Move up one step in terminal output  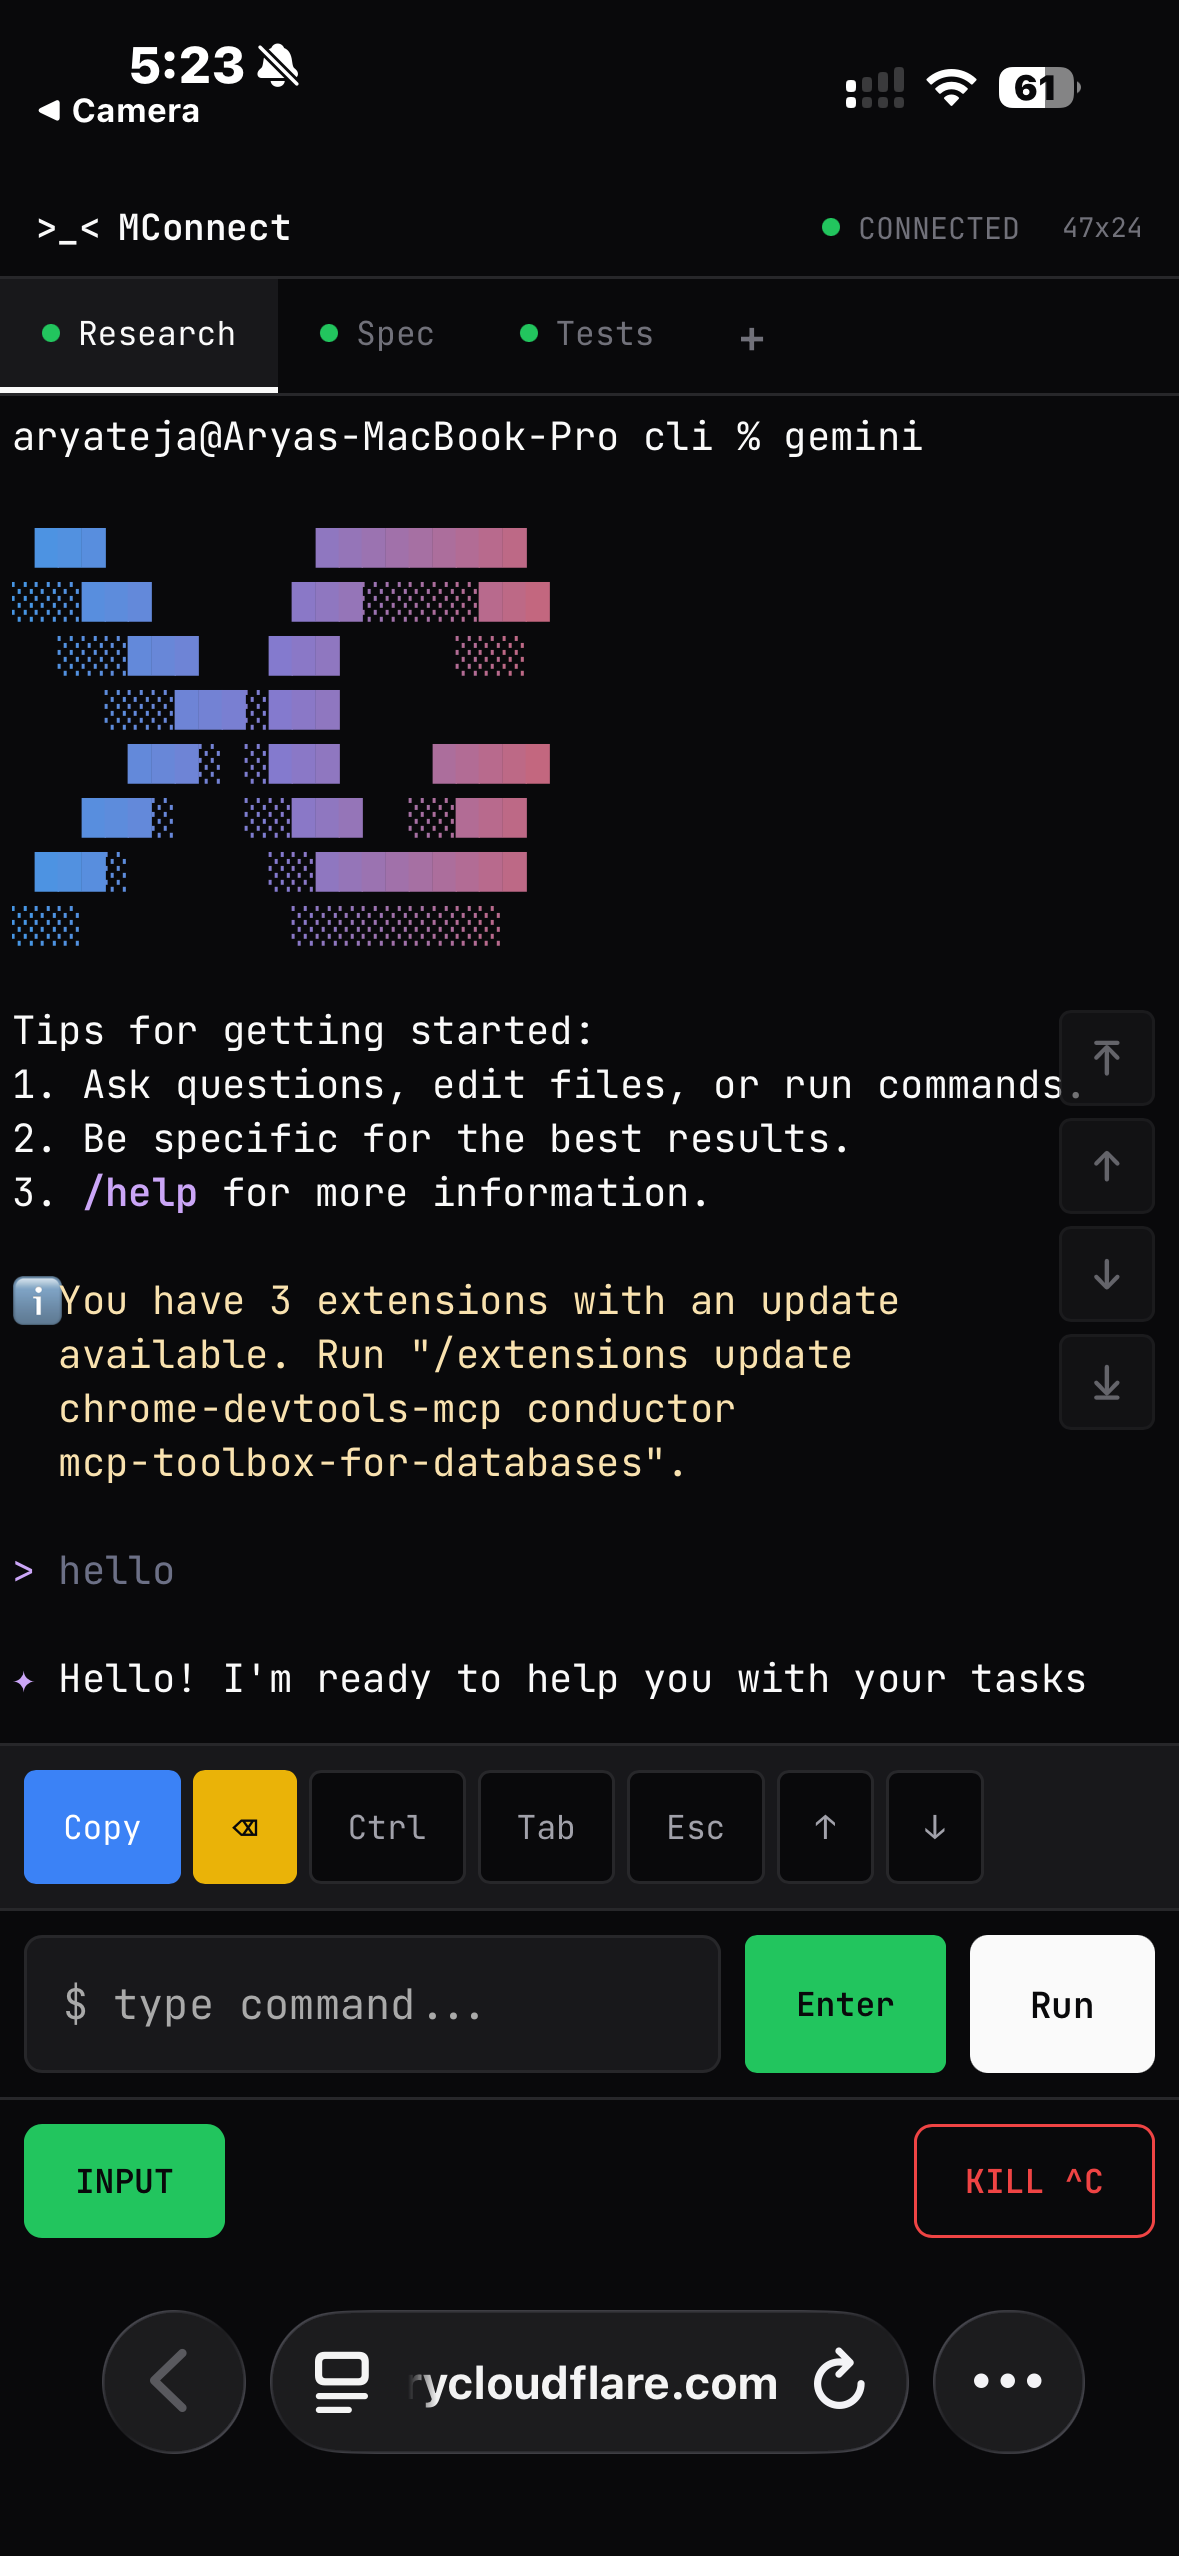1107,1166
